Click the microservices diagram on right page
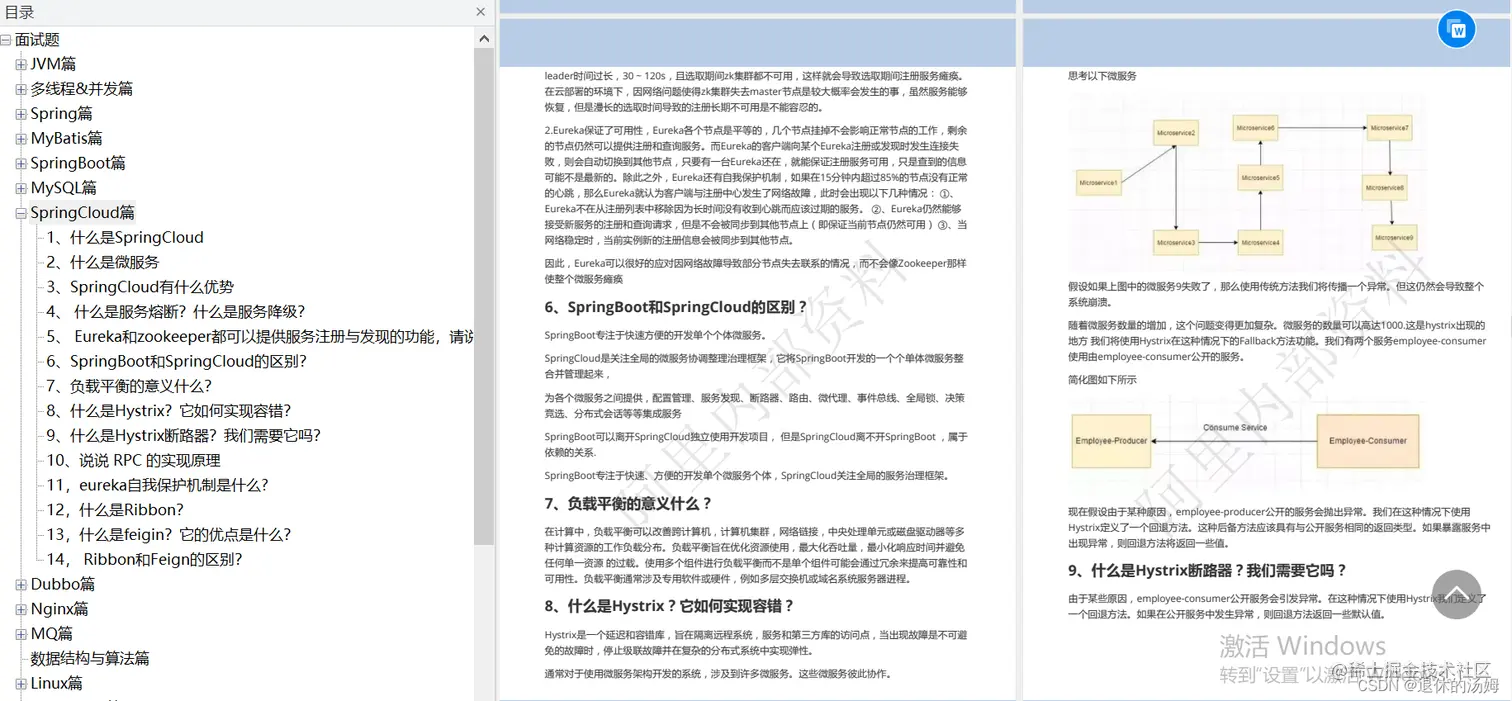 coord(1249,182)
